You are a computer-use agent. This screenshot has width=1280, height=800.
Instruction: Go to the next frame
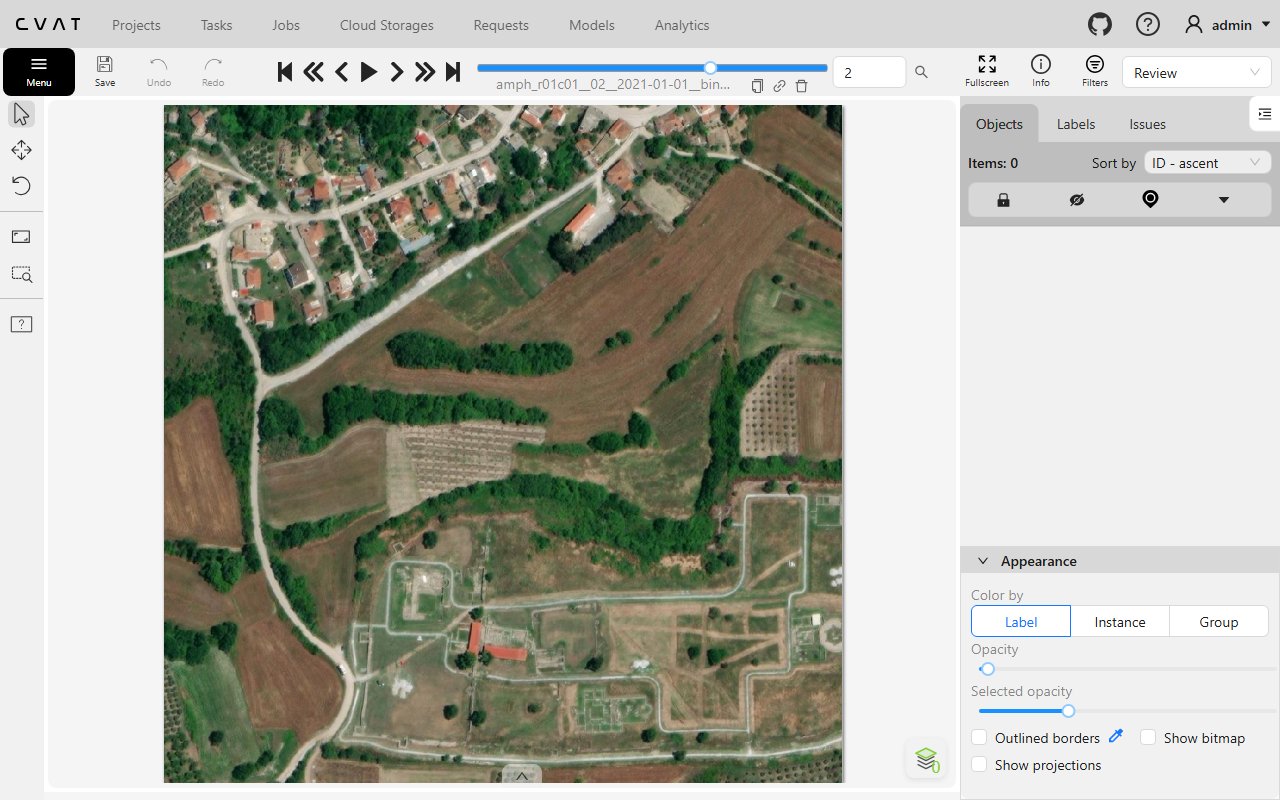(x=397, y=72)
